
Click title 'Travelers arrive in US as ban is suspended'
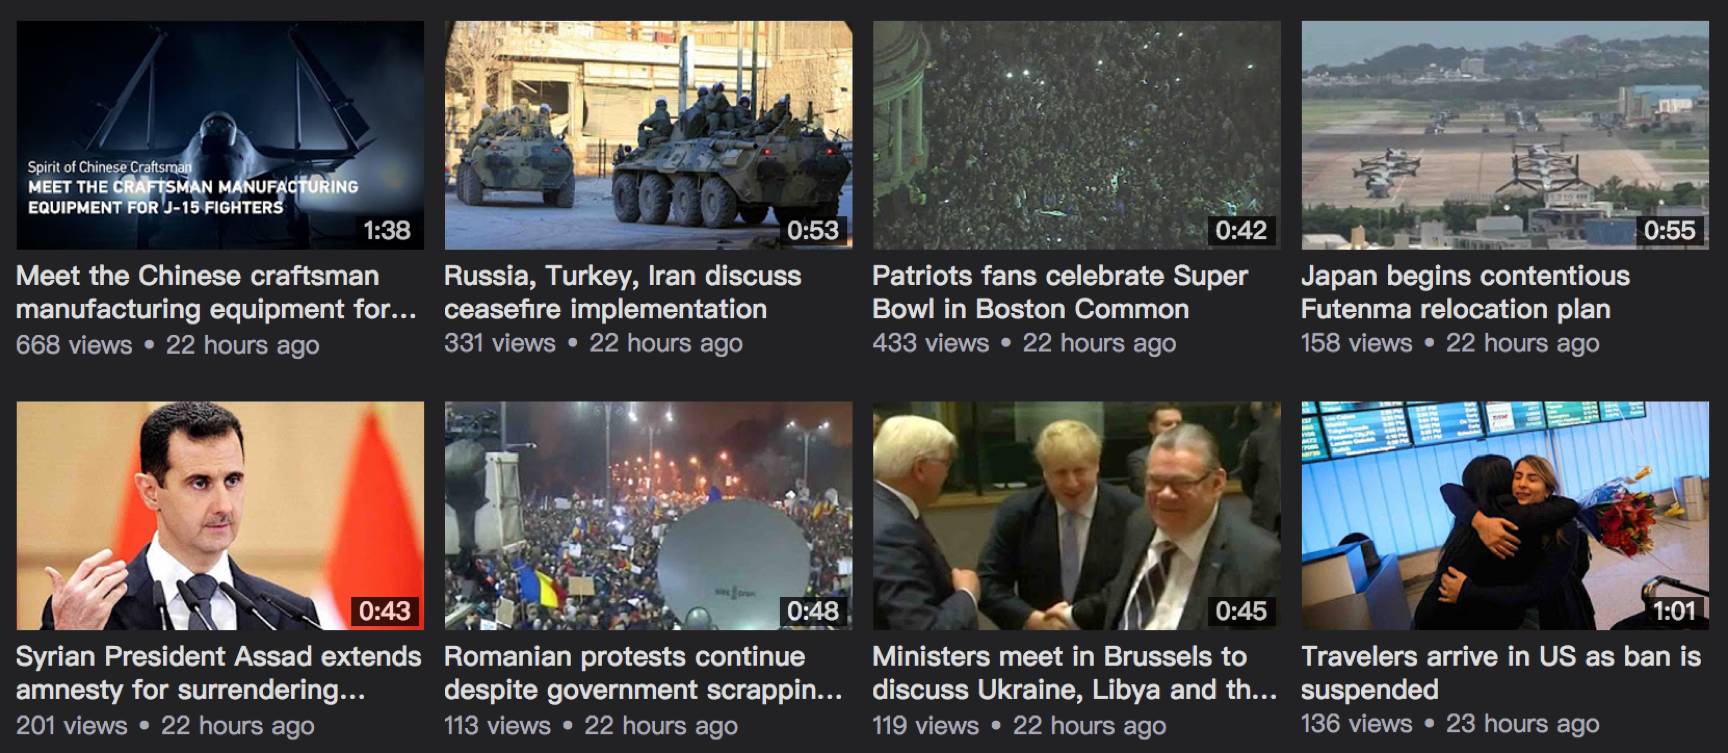pos(1501,673)
